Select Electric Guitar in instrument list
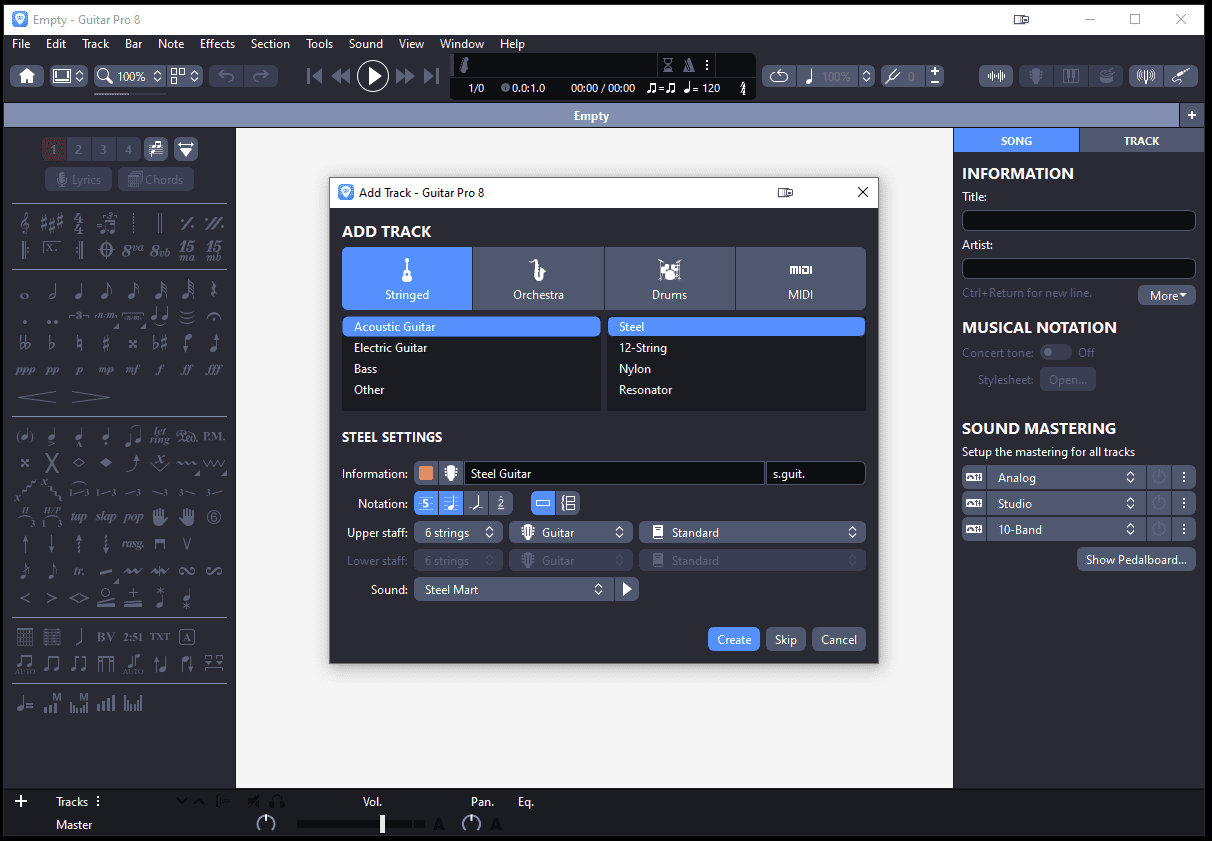The width and height of the screenshot is (1212, 841). (x=471, y=348)
